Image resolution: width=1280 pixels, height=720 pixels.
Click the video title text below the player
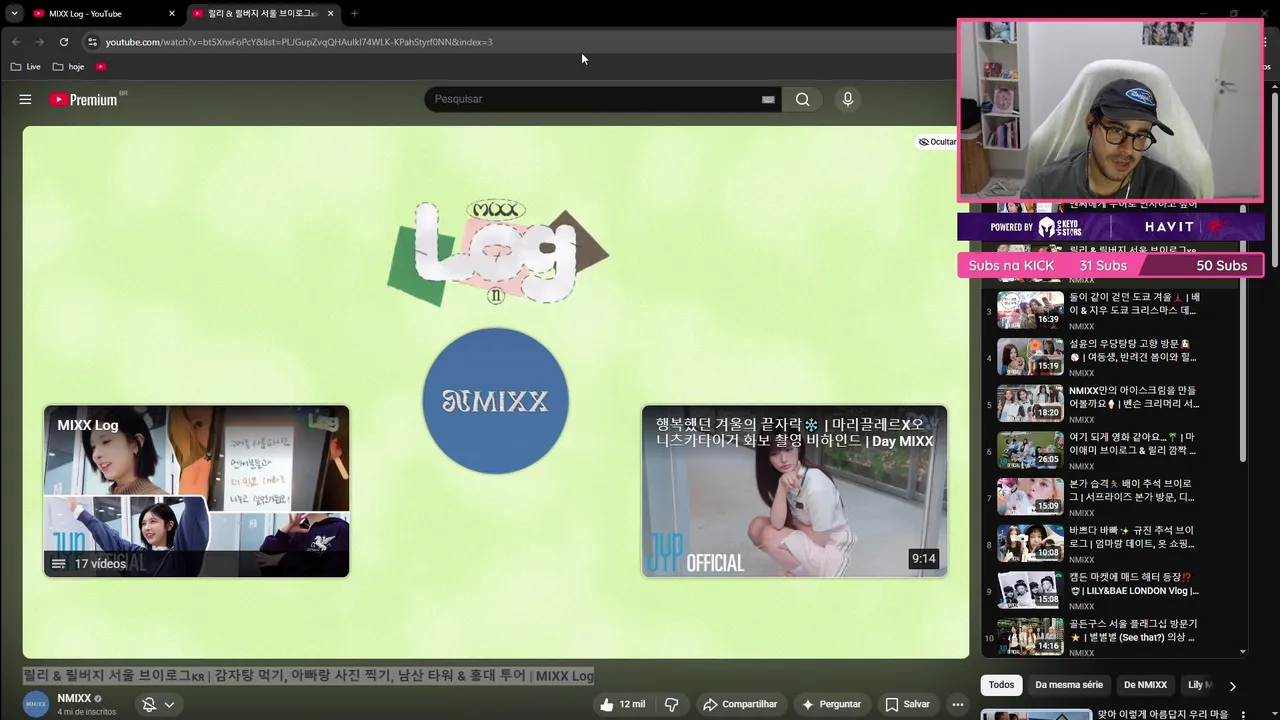[308, 676]
